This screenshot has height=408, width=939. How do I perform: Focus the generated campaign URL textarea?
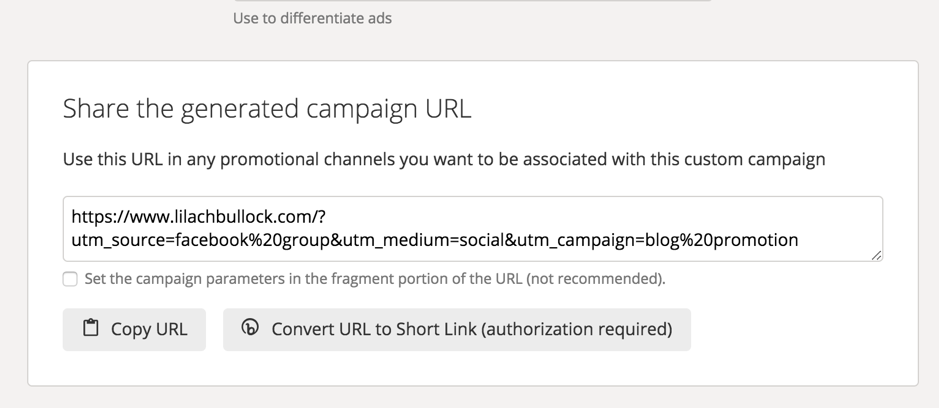472,229
